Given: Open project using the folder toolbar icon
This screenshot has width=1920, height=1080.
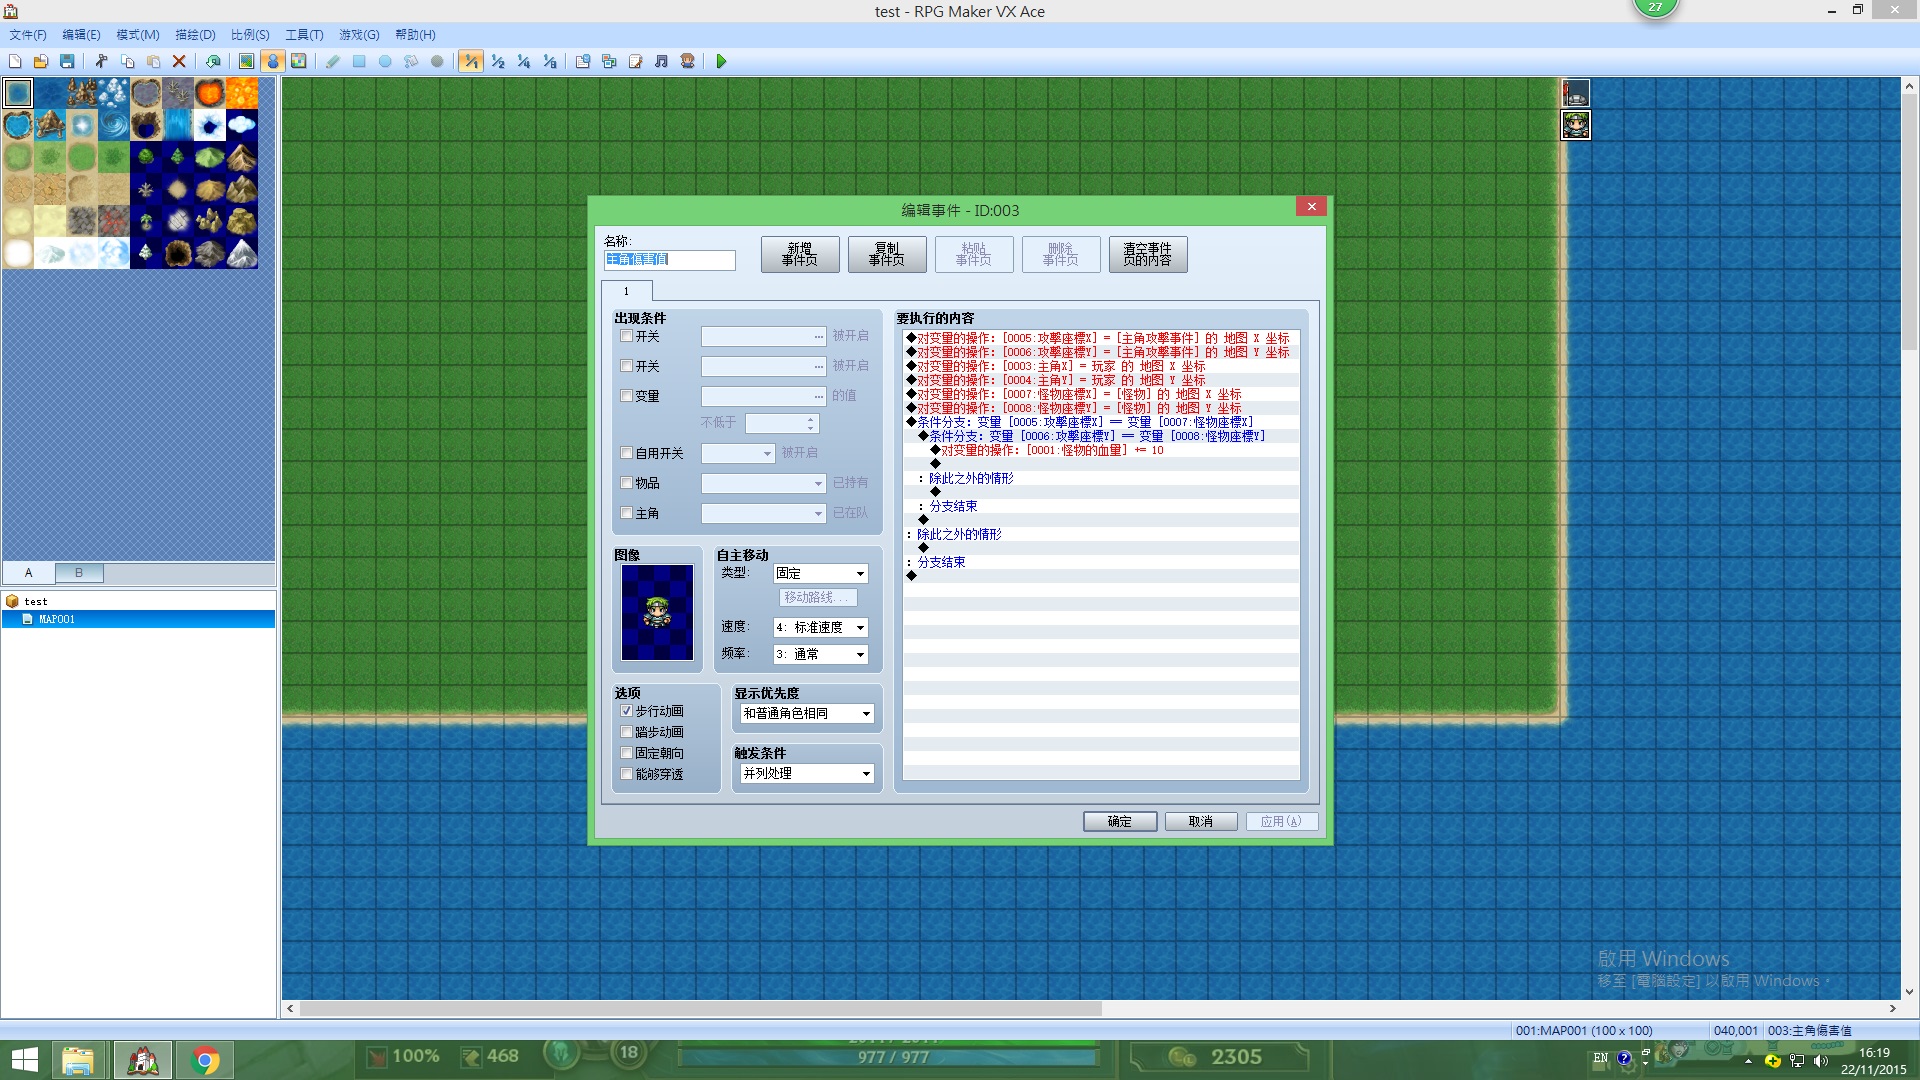Looking at the screenshot, I should coord(41,62).
